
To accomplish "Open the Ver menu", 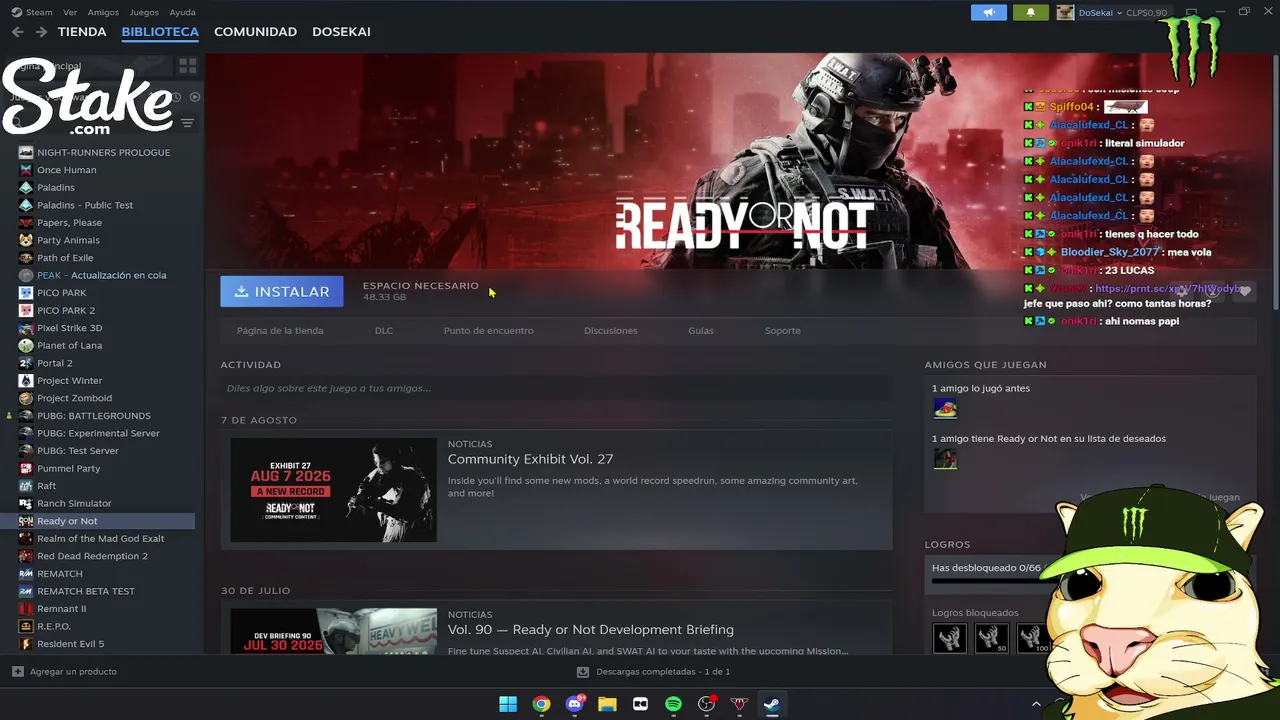I will coord(70,13).
